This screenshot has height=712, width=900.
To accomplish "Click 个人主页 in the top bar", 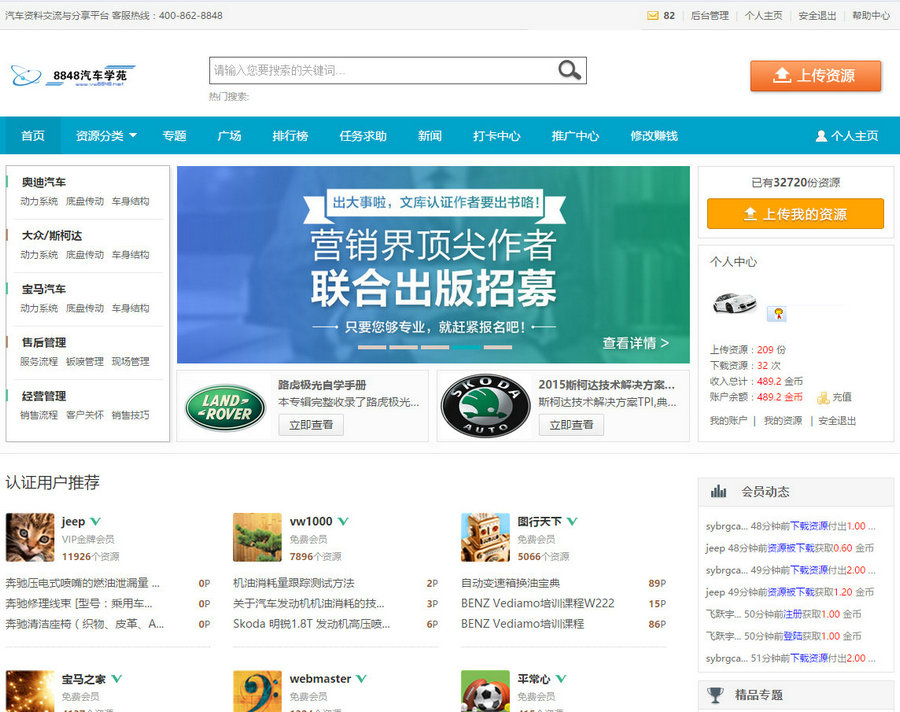I will [x=763, y=16].
